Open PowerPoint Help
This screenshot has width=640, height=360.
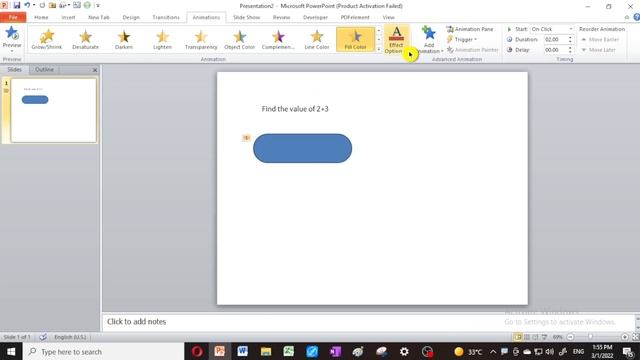pyautogui.click(x=636, y=17)
